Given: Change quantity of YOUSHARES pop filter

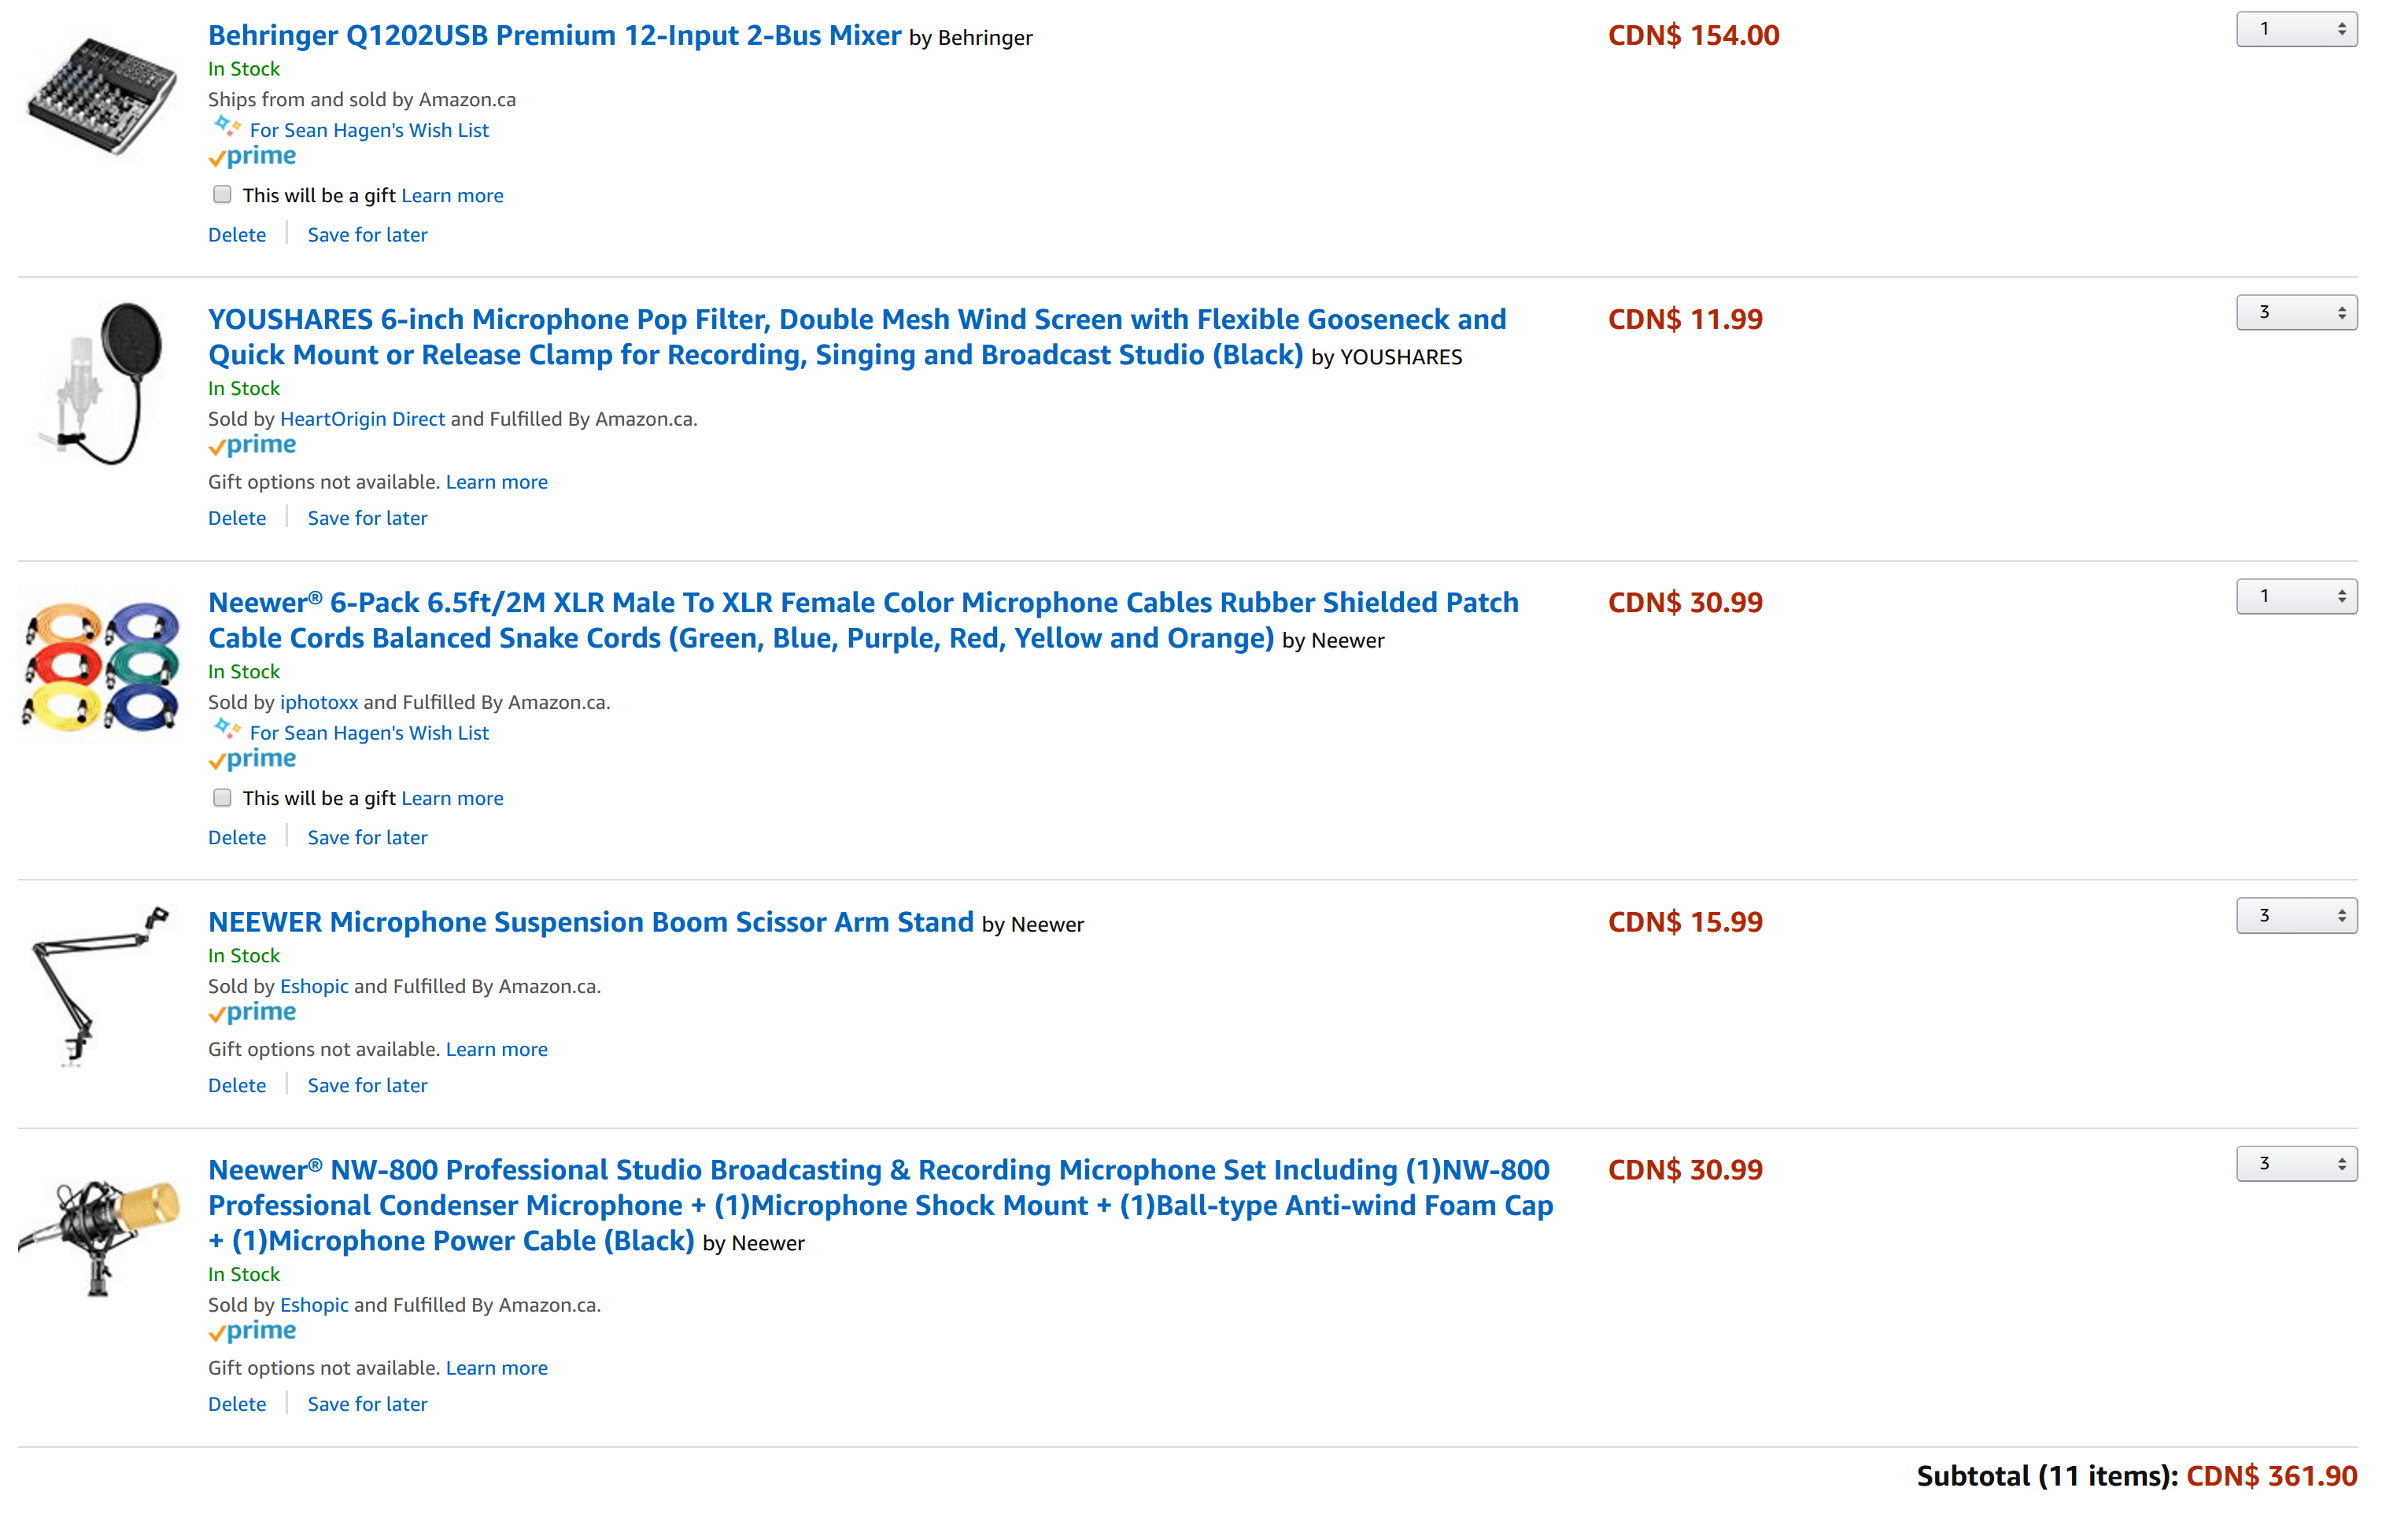Looking at the screenshot, I should pos(2297,313).
